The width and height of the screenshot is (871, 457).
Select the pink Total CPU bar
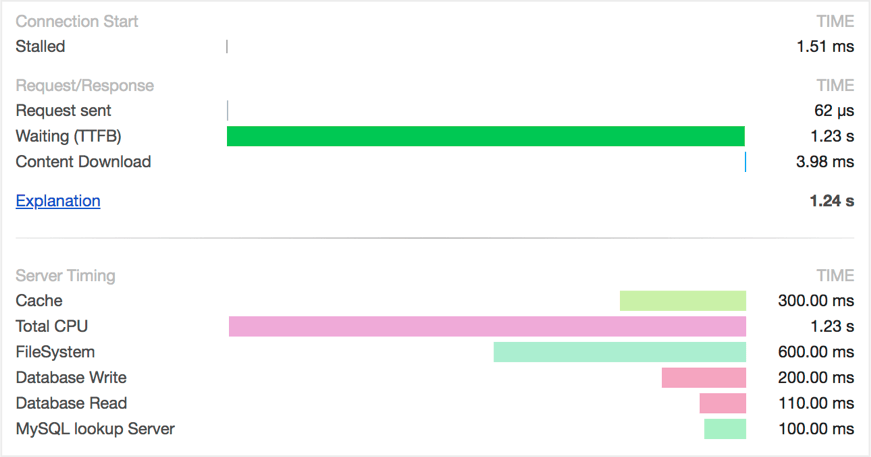click(487, 326)
